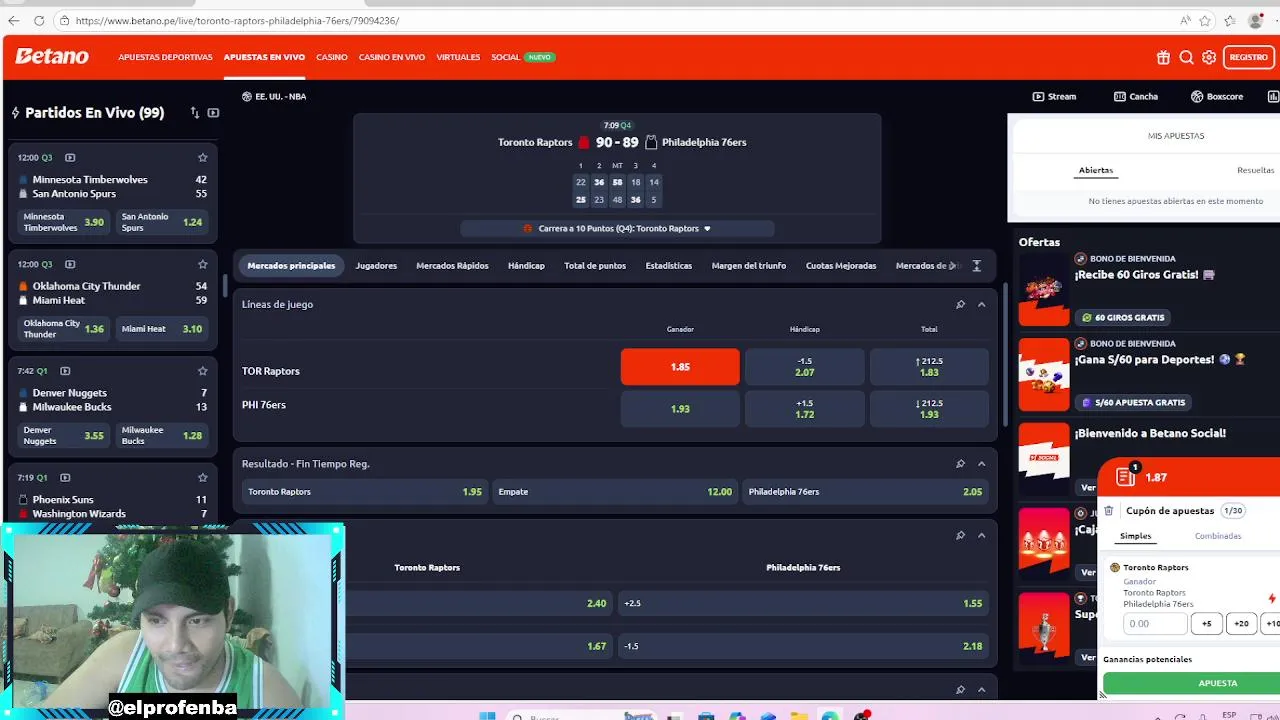1280x720 pixels.
Task: Open Social menu item
Action: (506, 57)
